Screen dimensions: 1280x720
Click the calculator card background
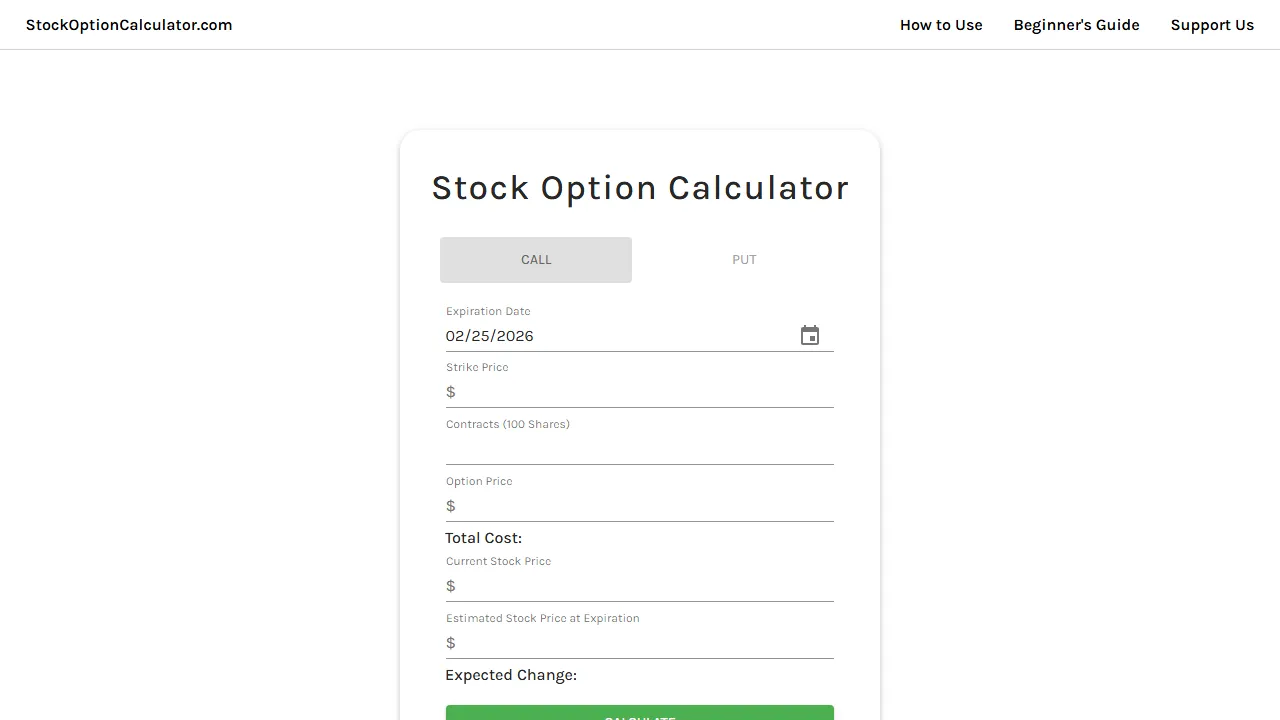[x=640, y=150]
